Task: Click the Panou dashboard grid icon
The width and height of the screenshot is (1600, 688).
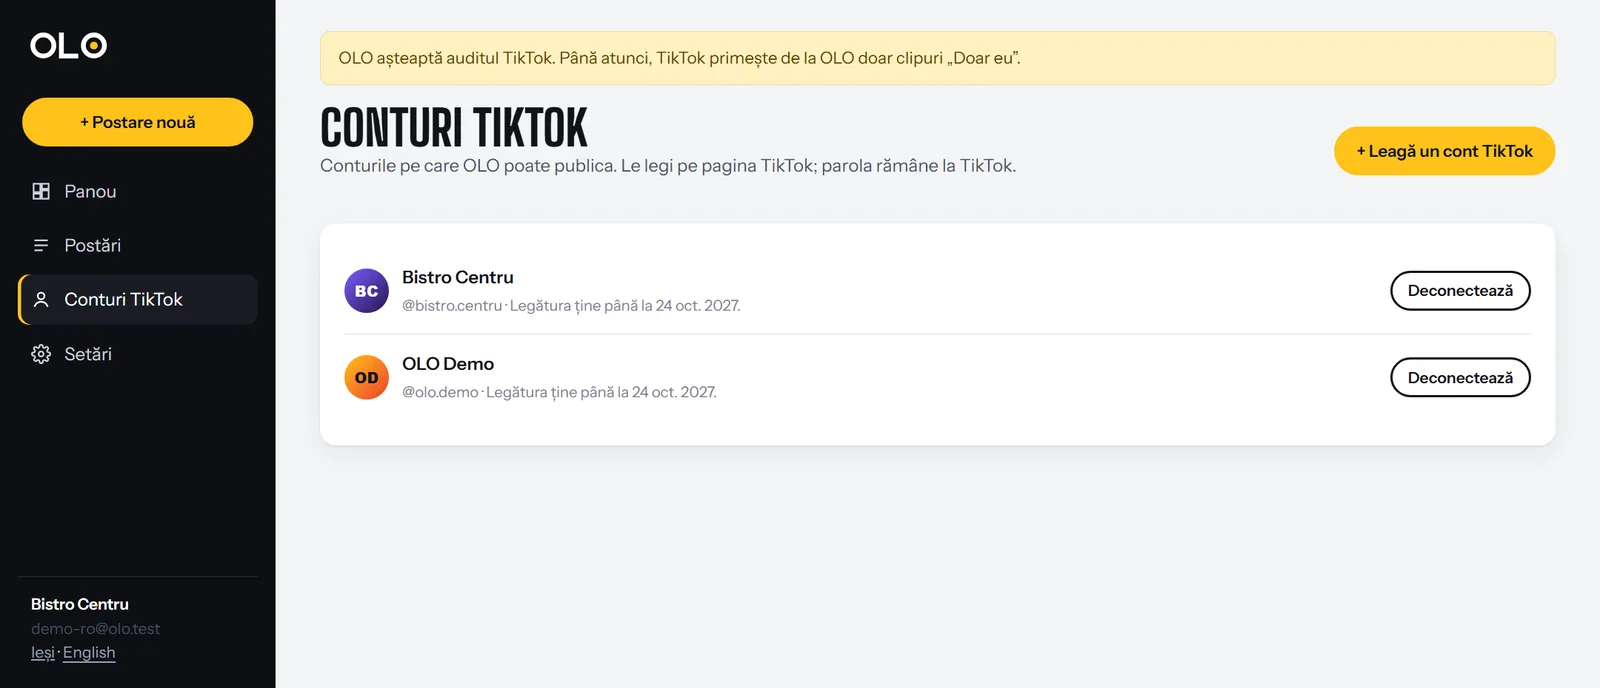Action: [41, 191]
